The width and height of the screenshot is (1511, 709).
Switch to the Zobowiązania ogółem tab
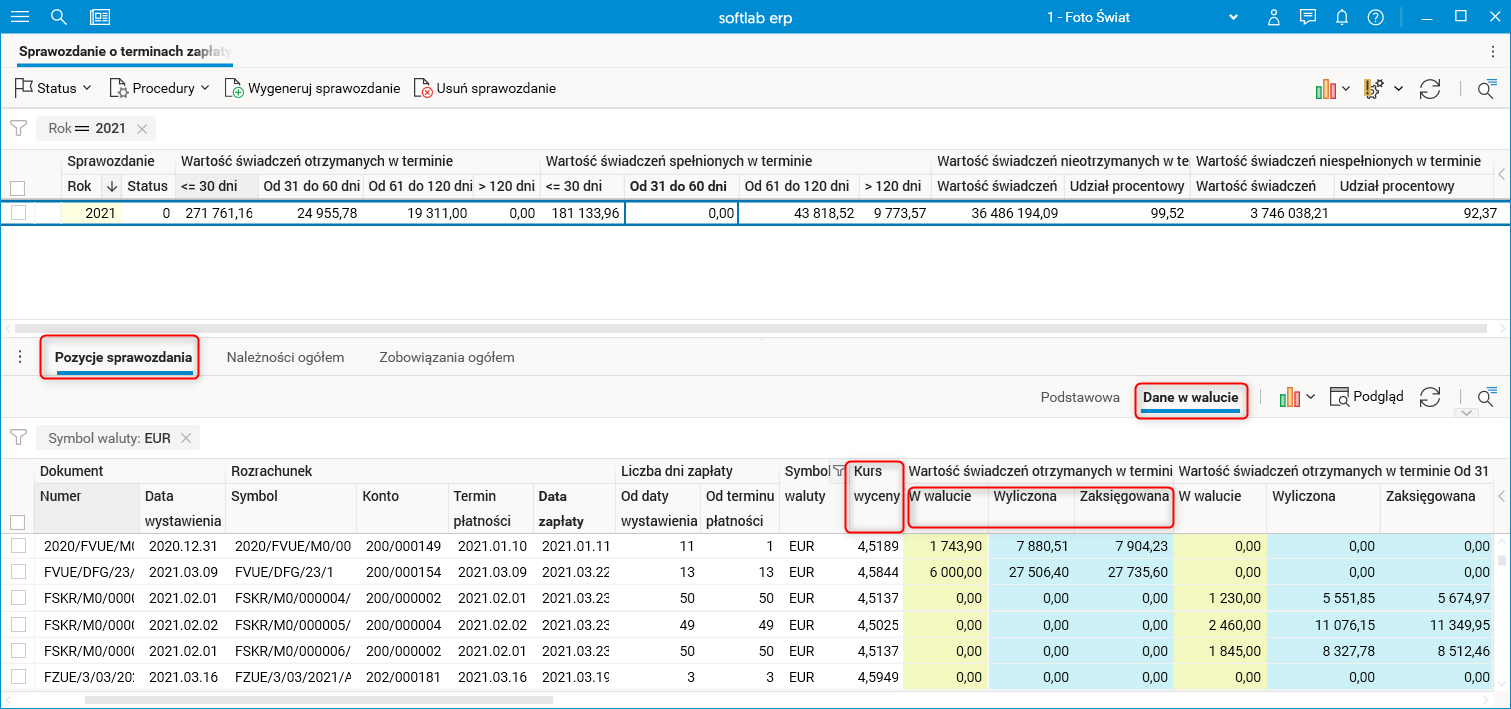[x=447, y=357]
